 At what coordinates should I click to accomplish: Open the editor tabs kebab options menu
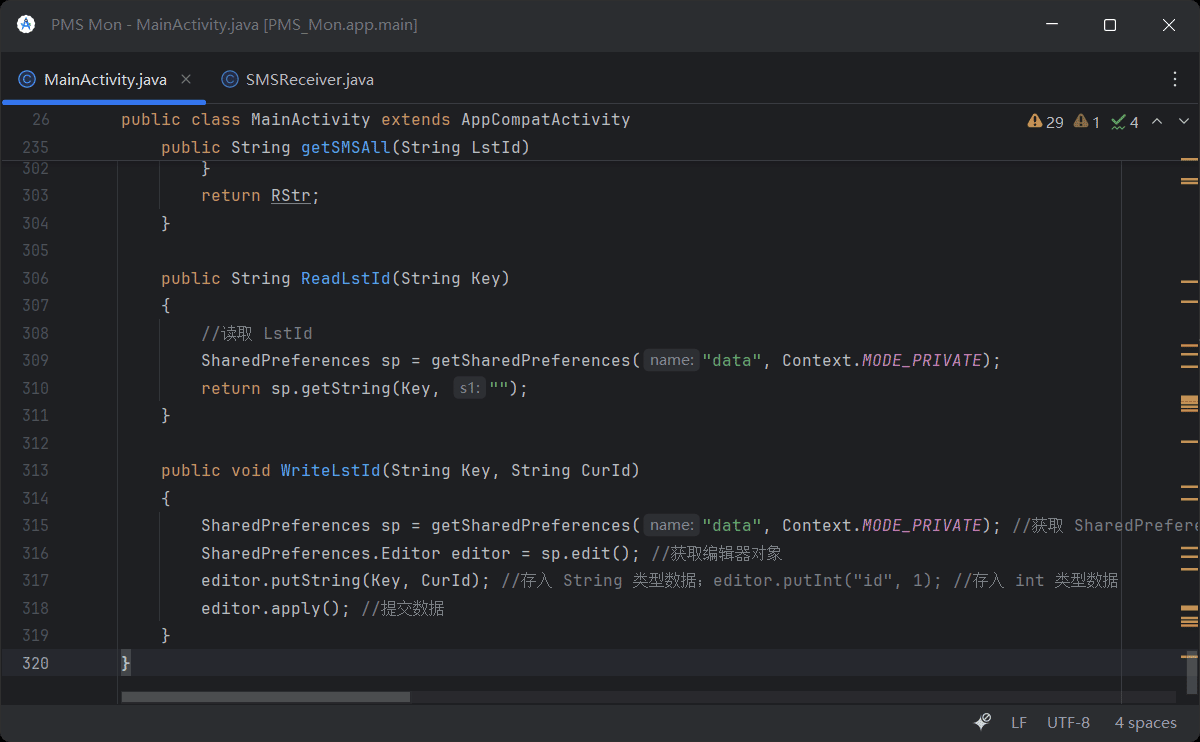pyautogui.click(x=1175, y=78)
